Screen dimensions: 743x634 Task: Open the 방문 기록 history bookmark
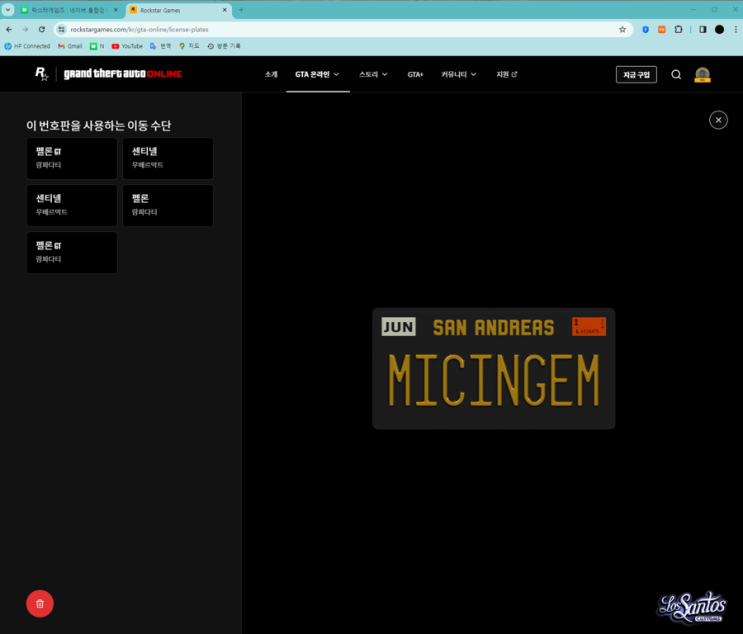click(224, 46)
